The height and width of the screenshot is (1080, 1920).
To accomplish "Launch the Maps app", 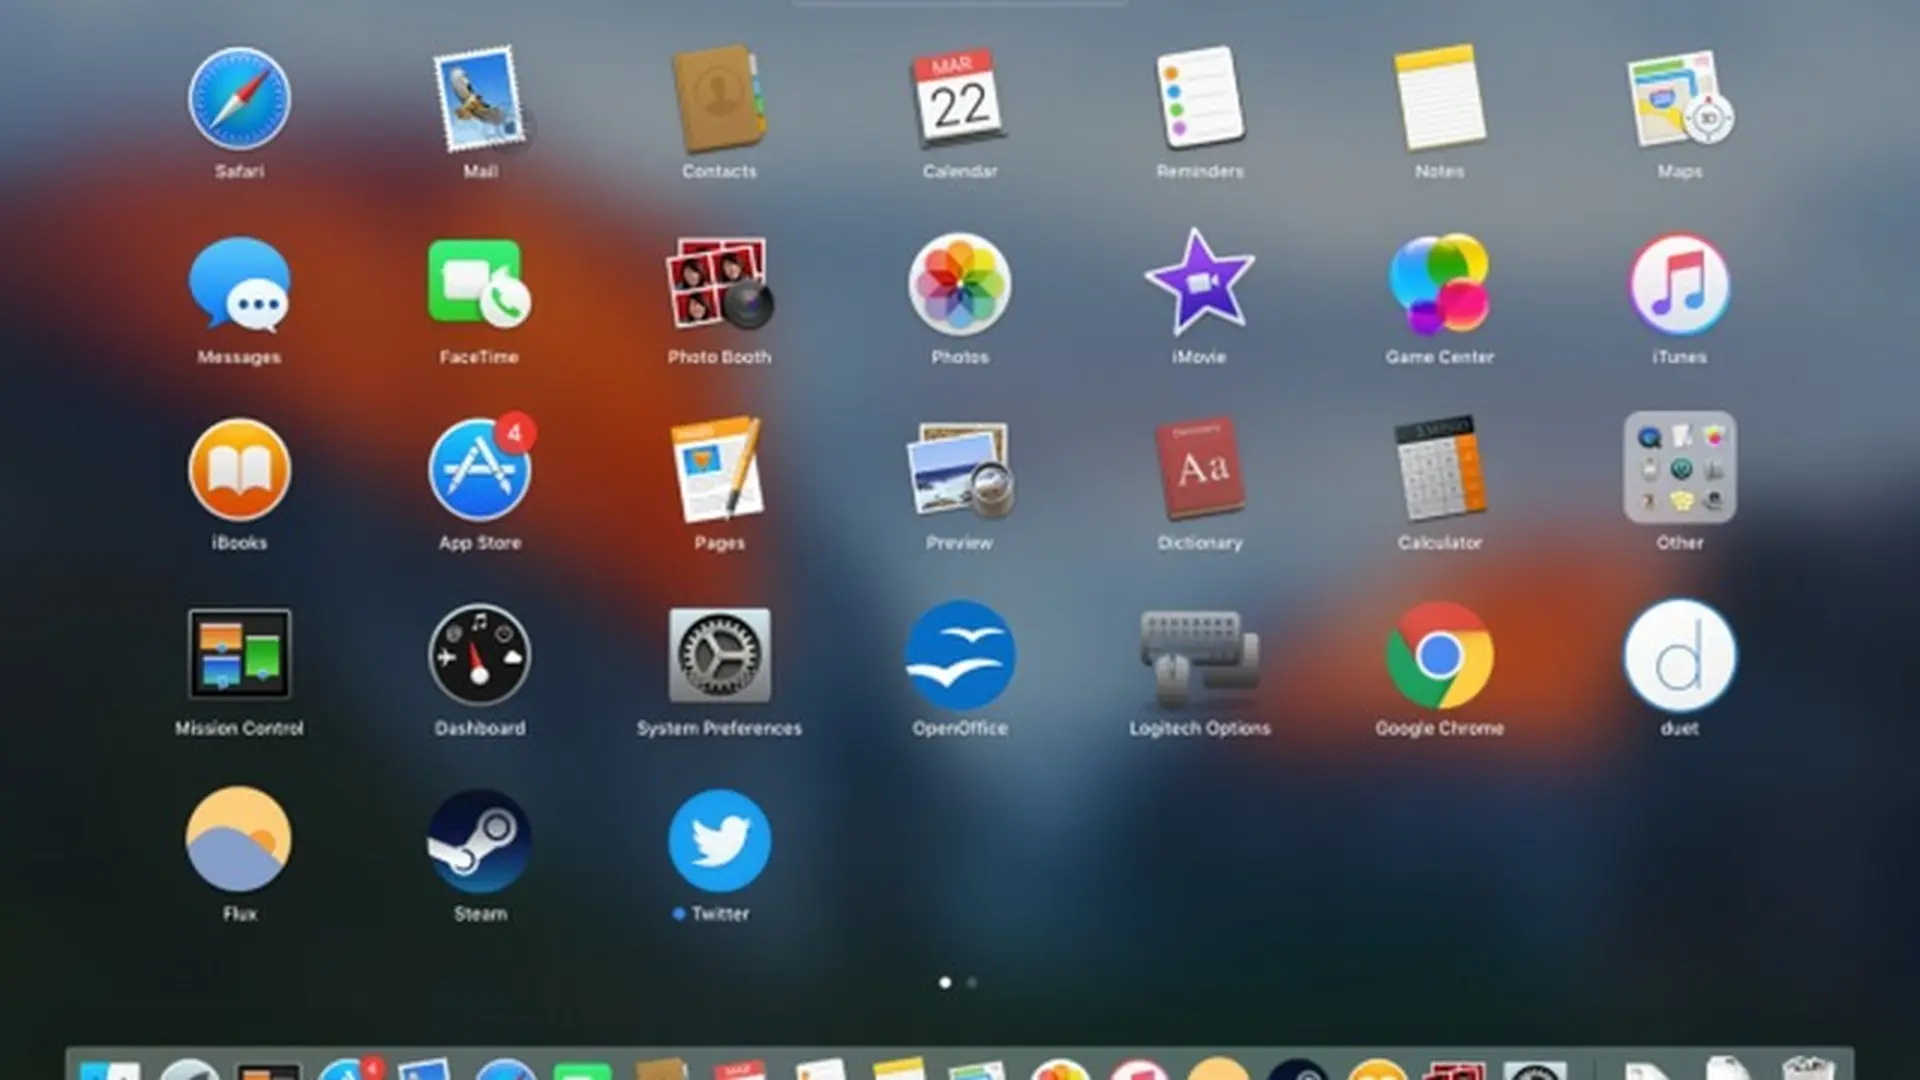I will [x=1679, y=99].
